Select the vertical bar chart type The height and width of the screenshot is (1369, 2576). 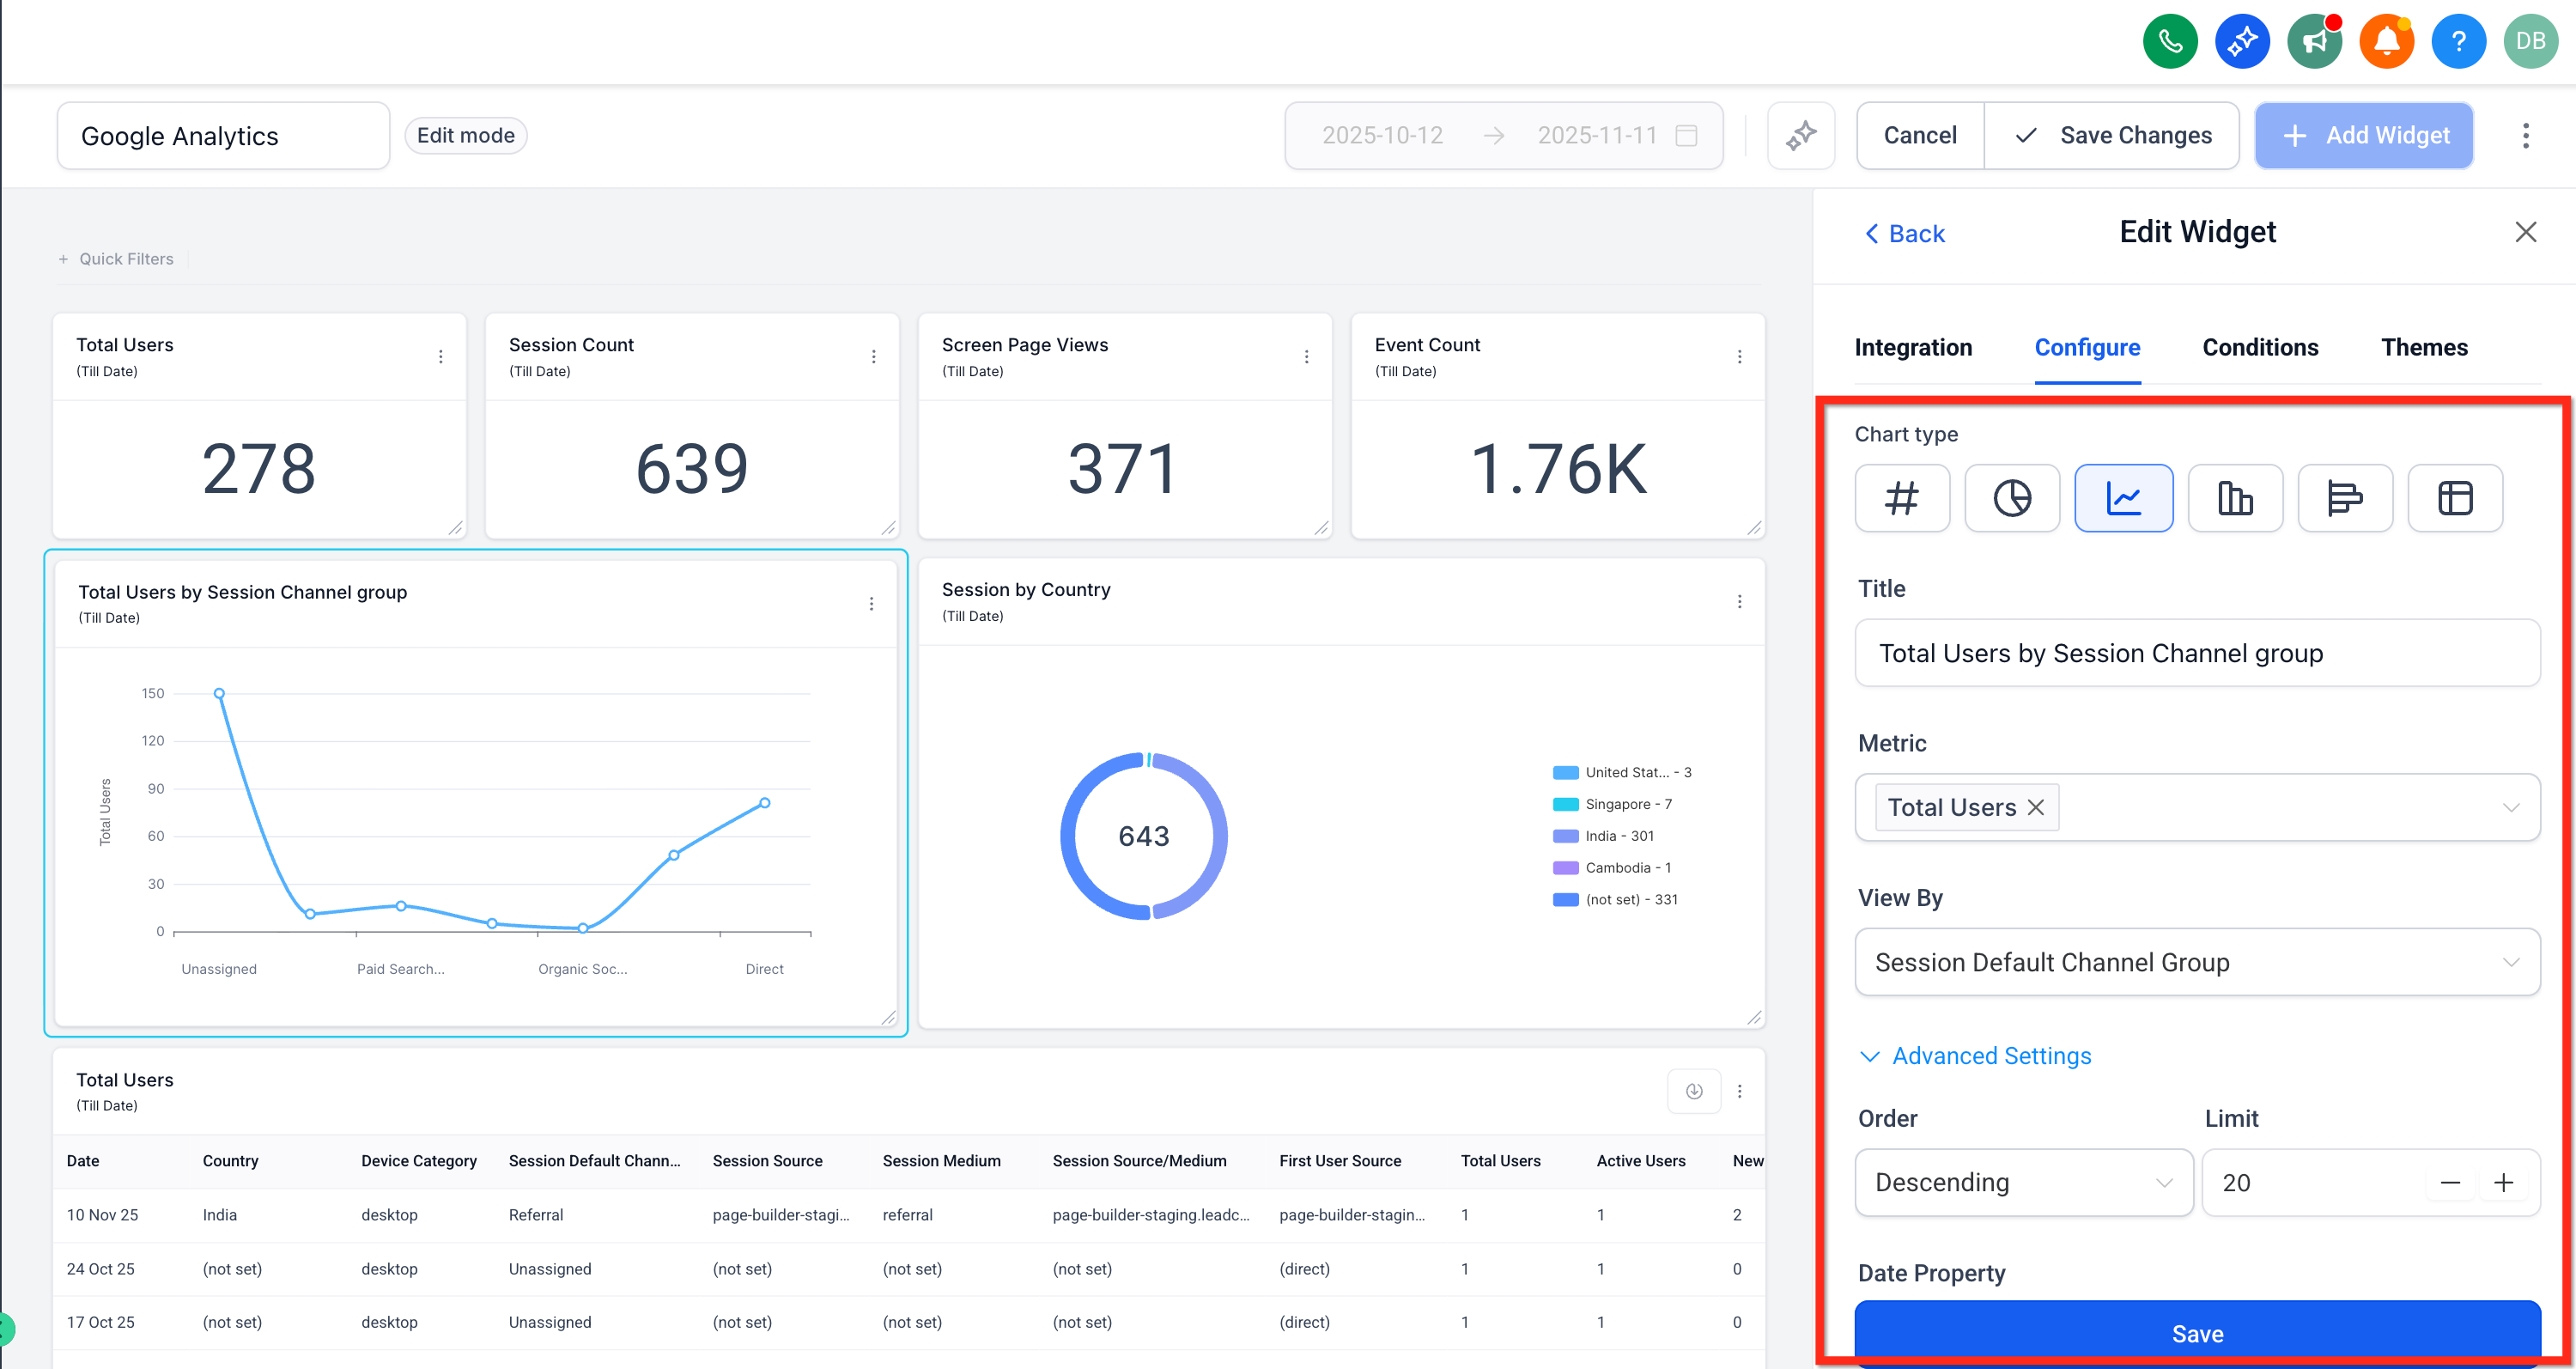click(2234, 498)
